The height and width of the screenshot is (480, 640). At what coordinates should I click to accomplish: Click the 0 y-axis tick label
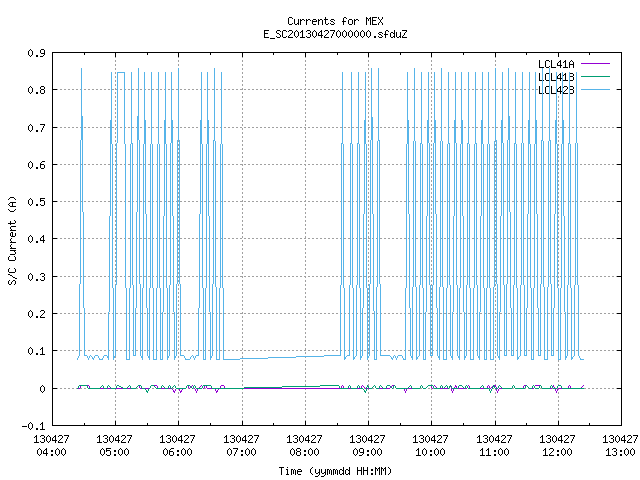pyautogui.click(x=42, y=389)
